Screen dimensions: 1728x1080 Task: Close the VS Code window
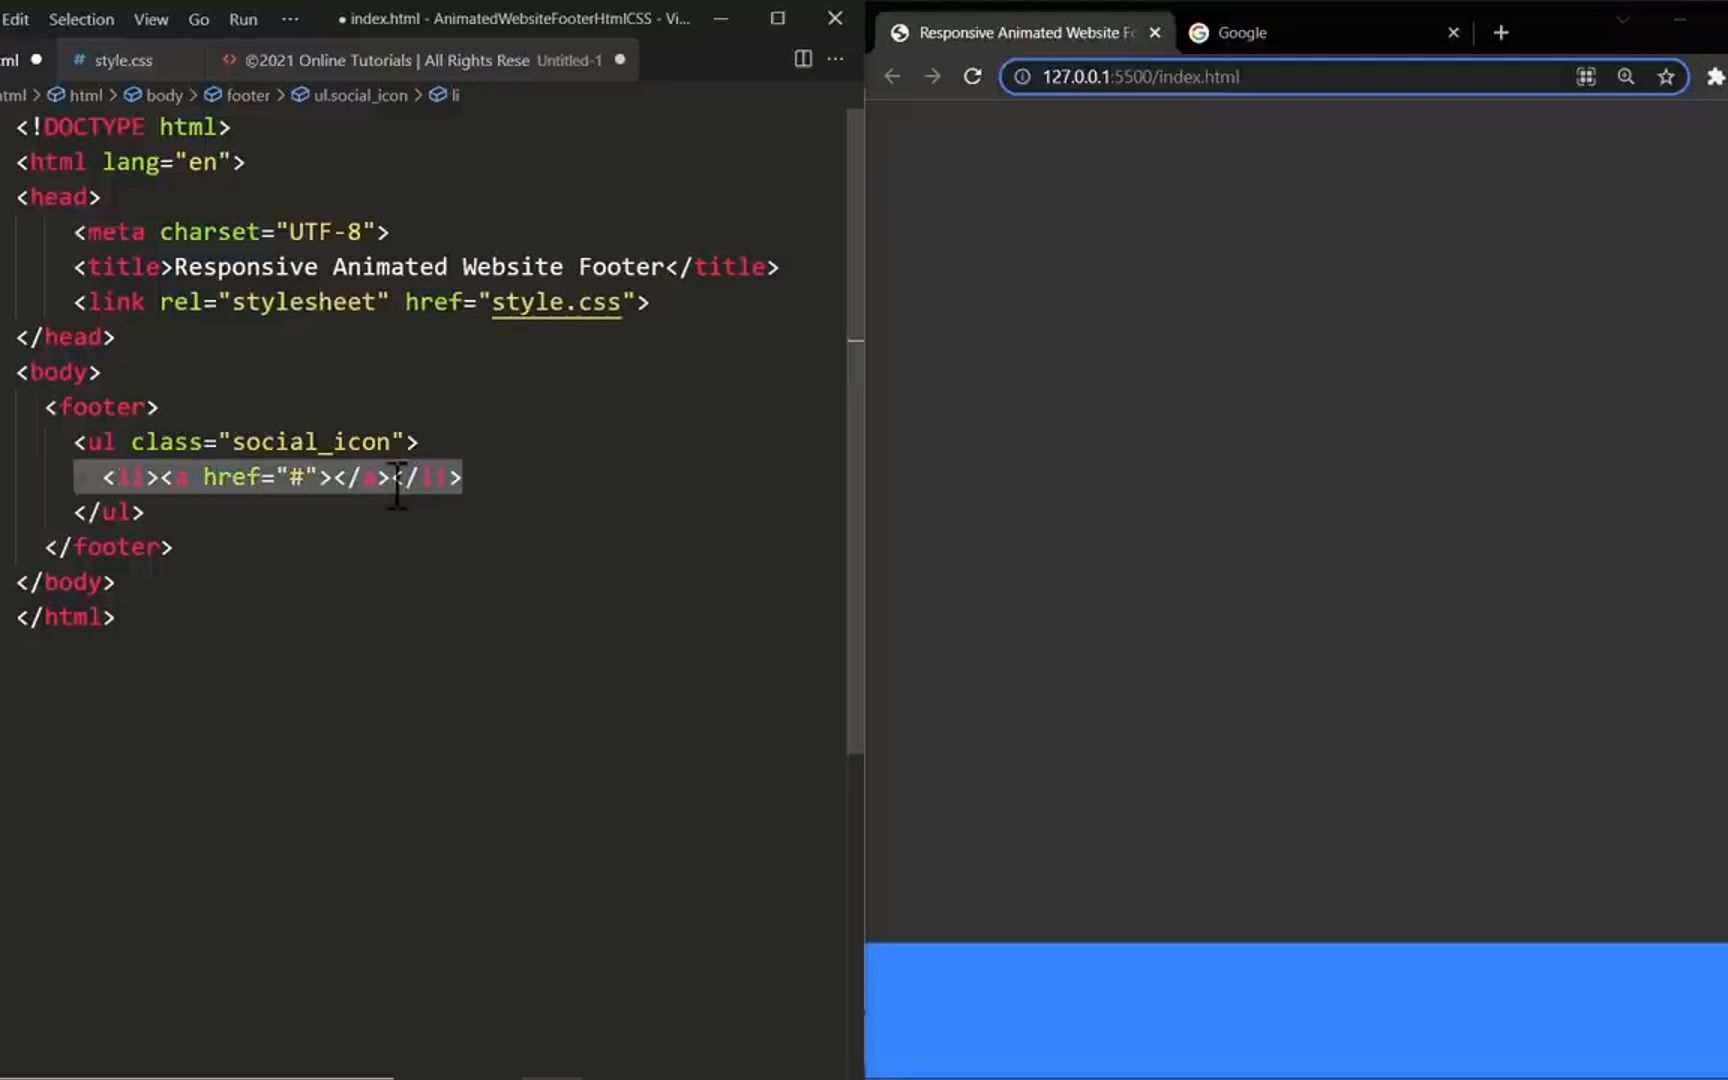835,18
